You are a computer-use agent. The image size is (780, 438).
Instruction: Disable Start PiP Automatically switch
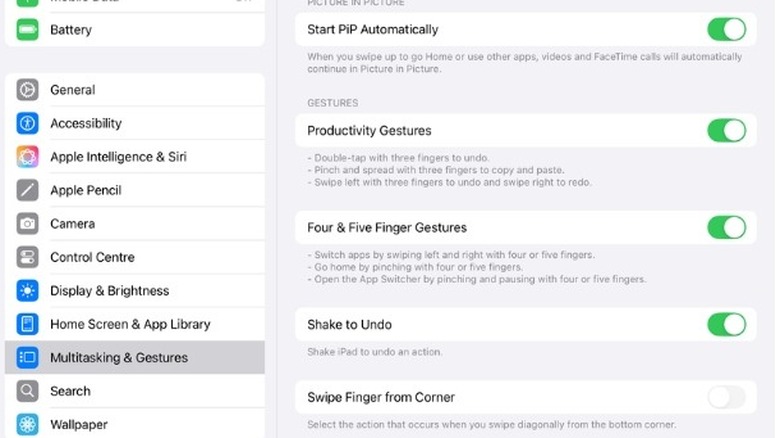[726, 29]
